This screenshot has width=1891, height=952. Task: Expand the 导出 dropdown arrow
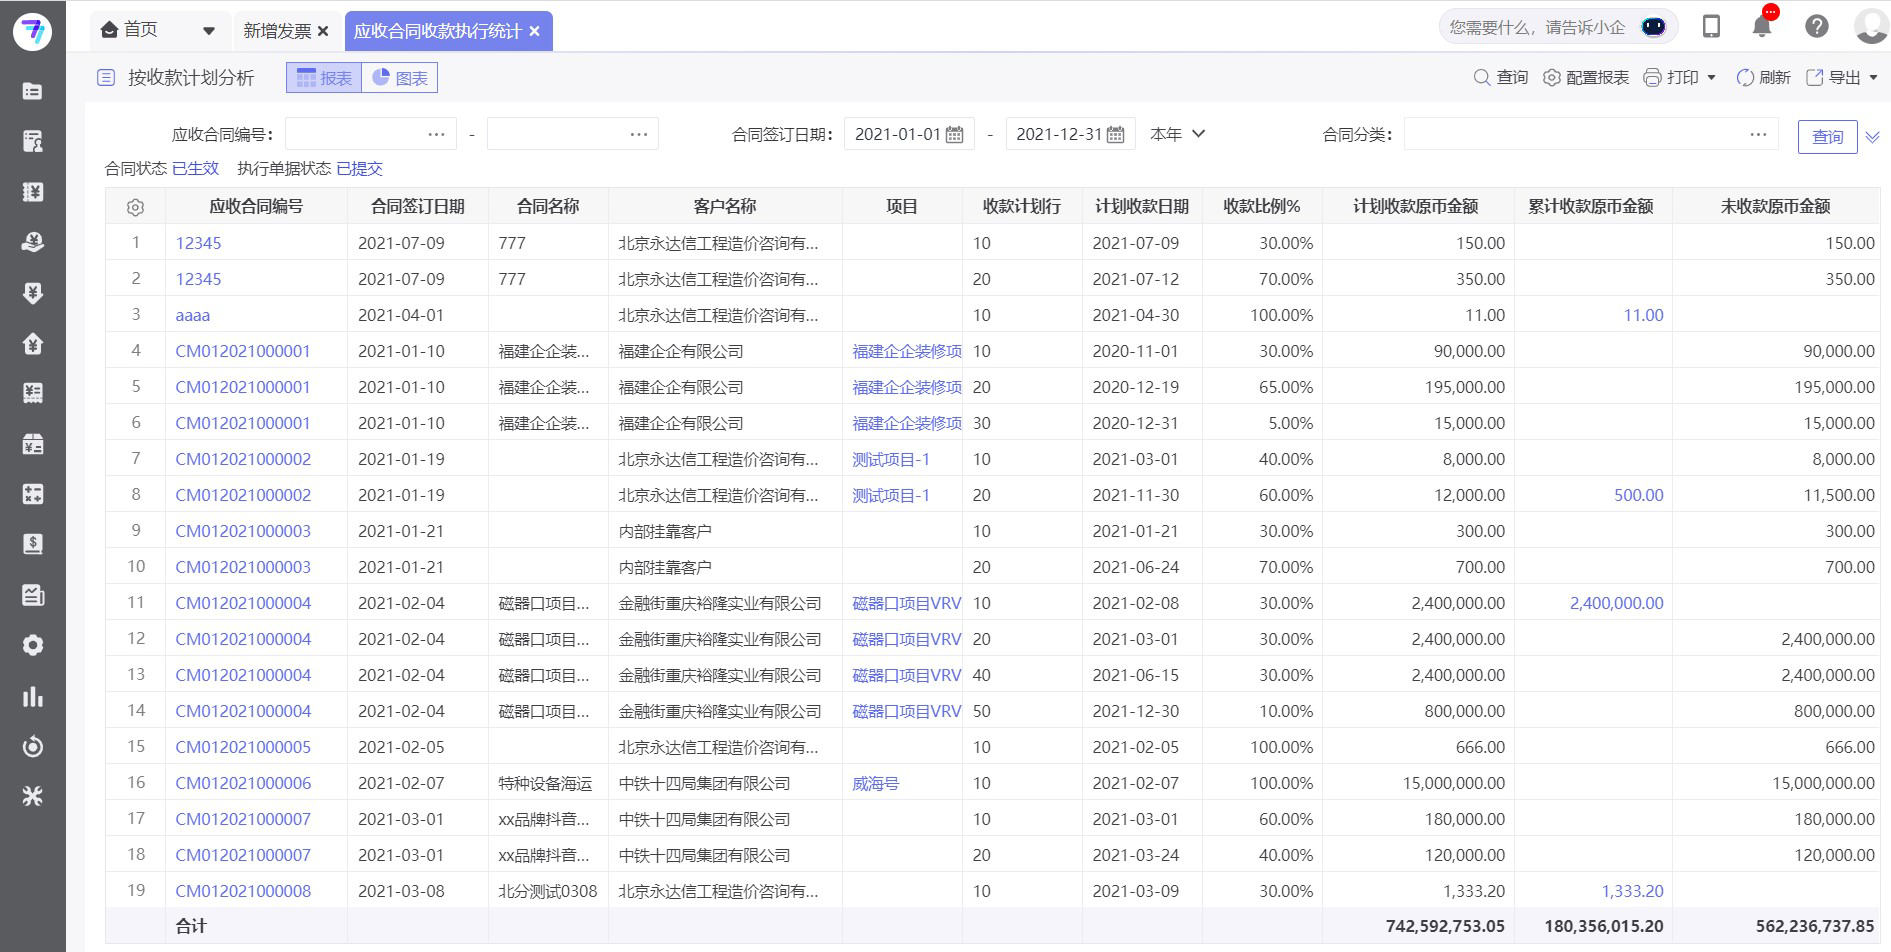1874,76
